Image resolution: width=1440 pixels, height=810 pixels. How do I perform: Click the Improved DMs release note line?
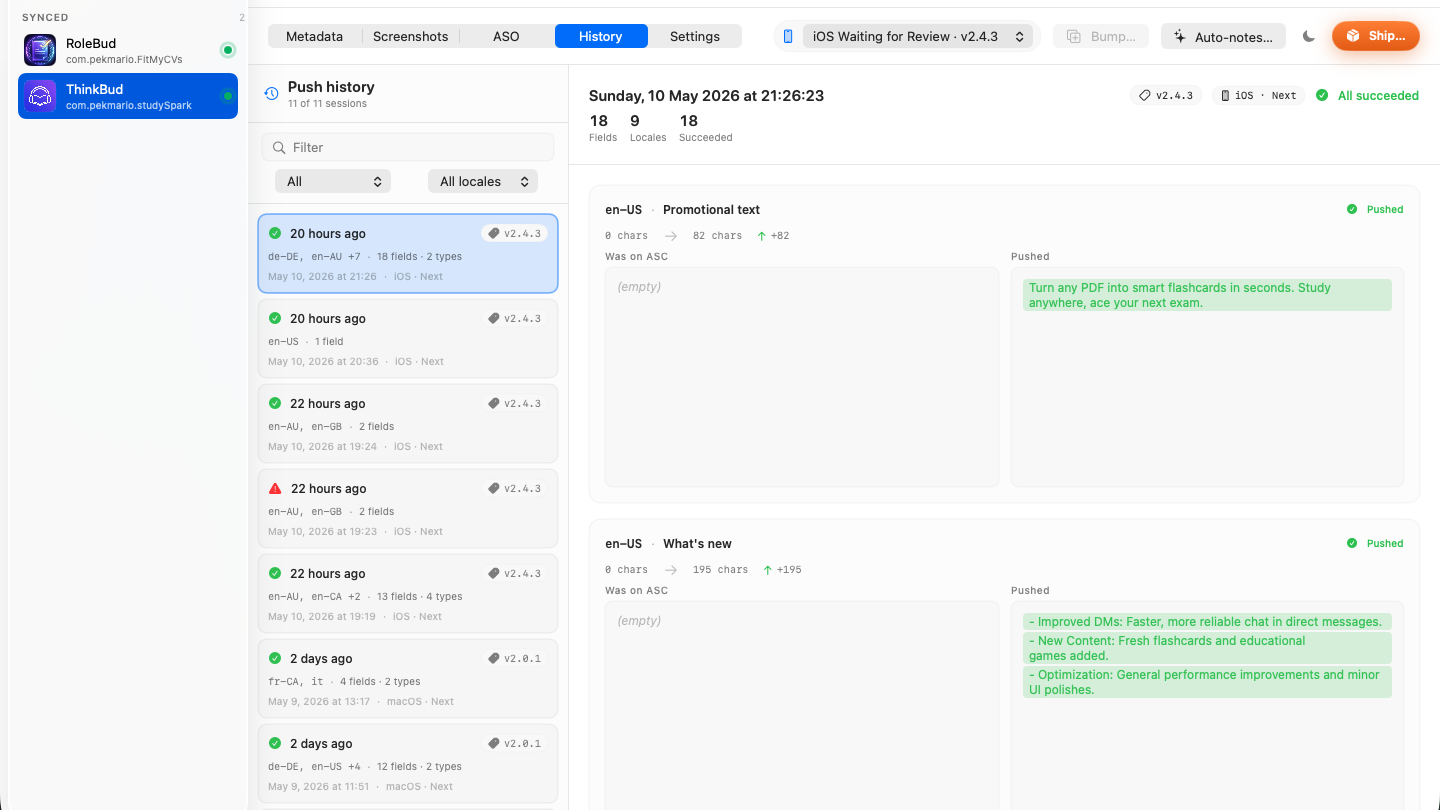[x=1207, y=622]
